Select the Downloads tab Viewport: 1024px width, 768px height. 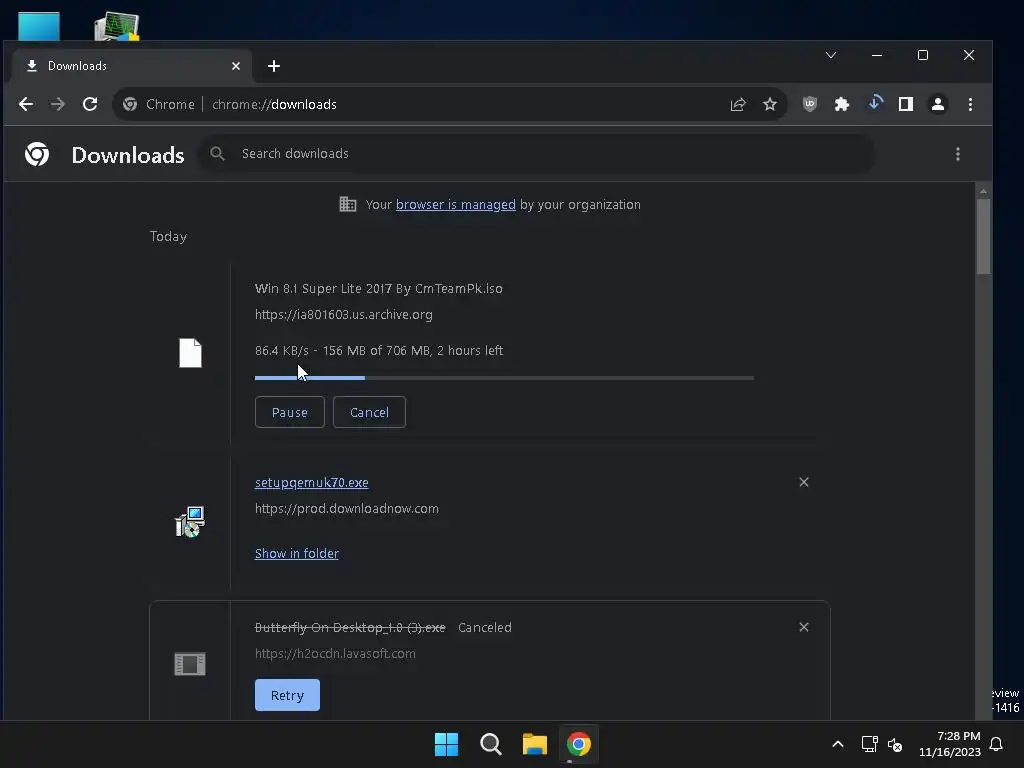point(131,66)
